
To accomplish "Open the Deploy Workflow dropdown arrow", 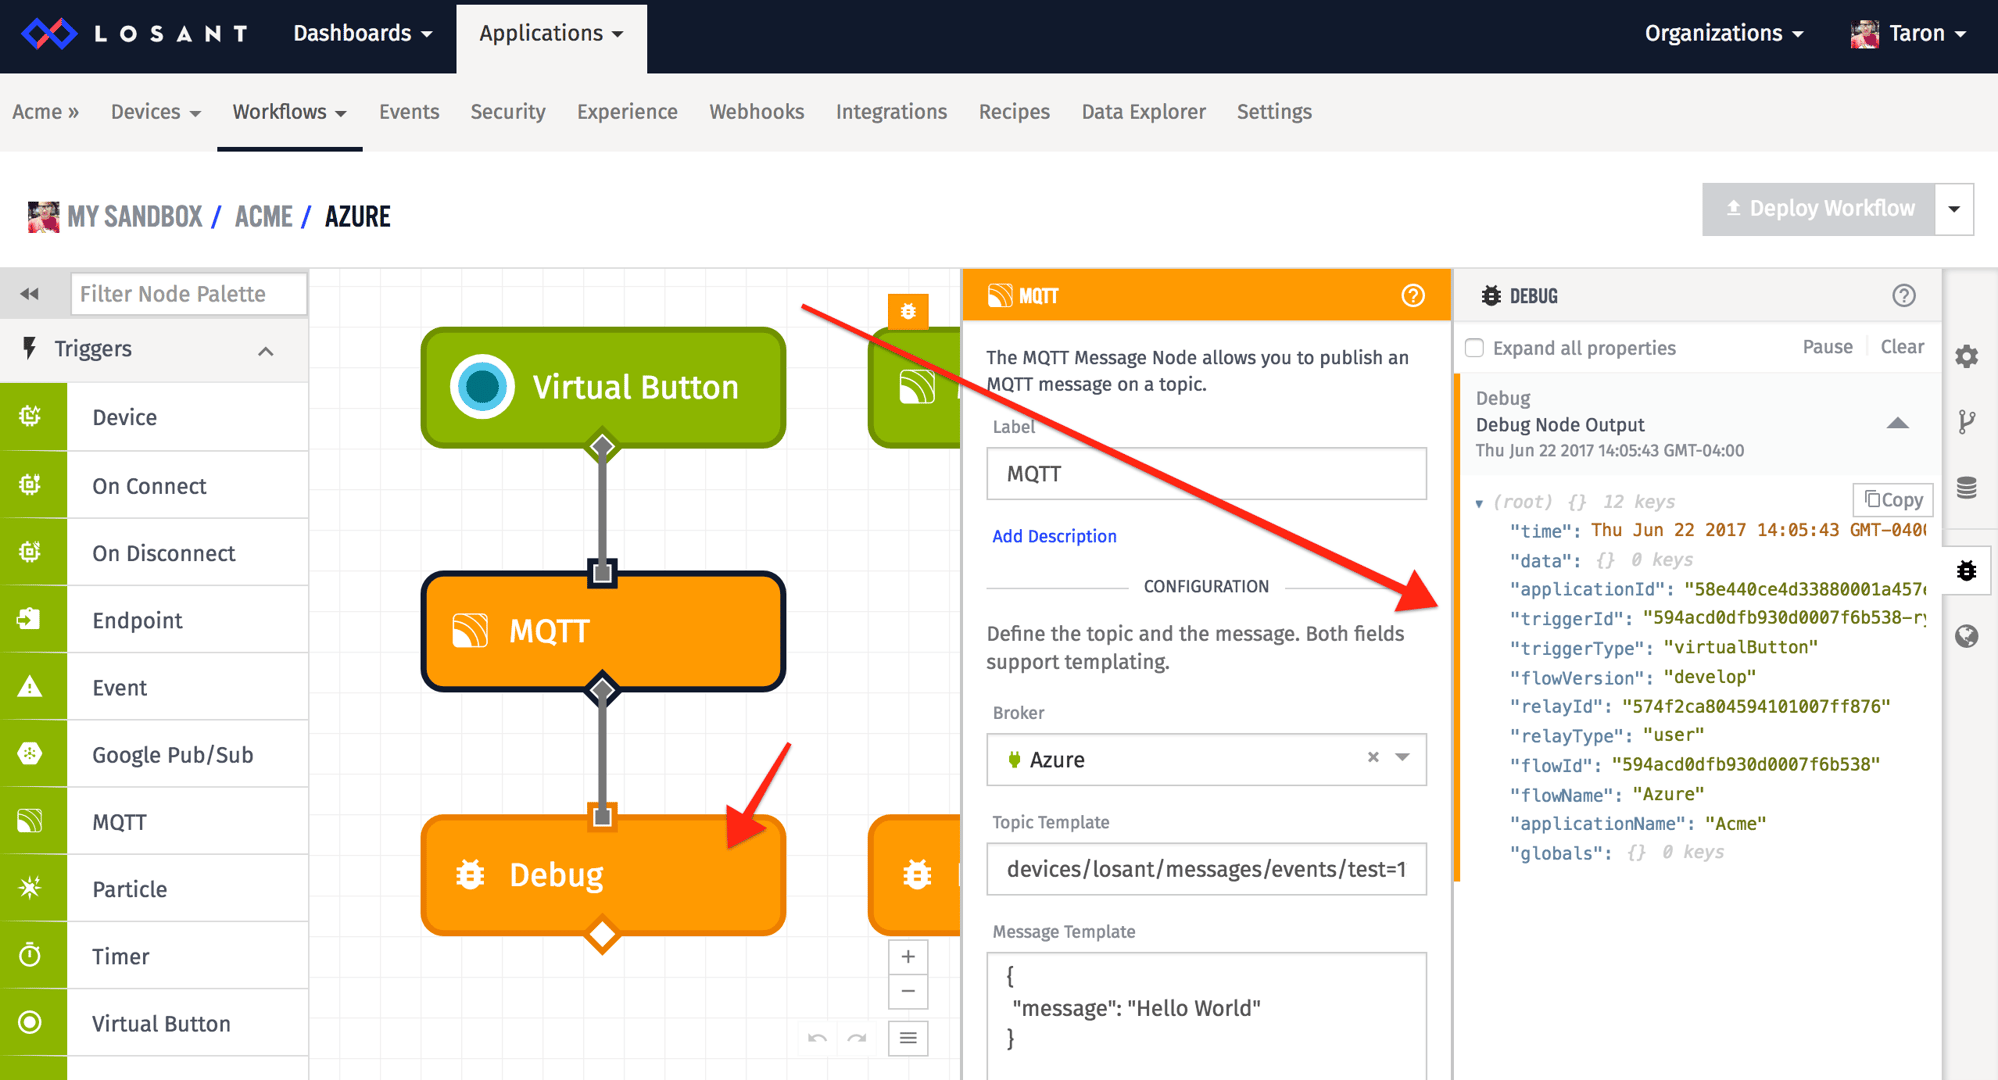I will click(x=1954, y=209).
